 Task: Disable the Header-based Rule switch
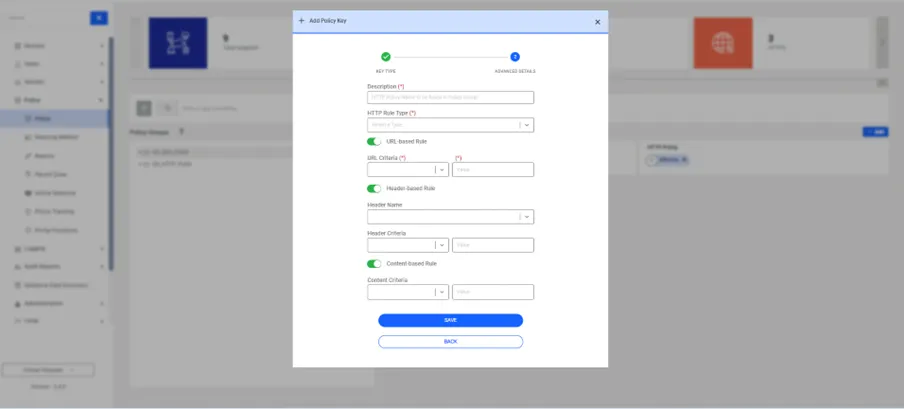(x=374, y=189)
